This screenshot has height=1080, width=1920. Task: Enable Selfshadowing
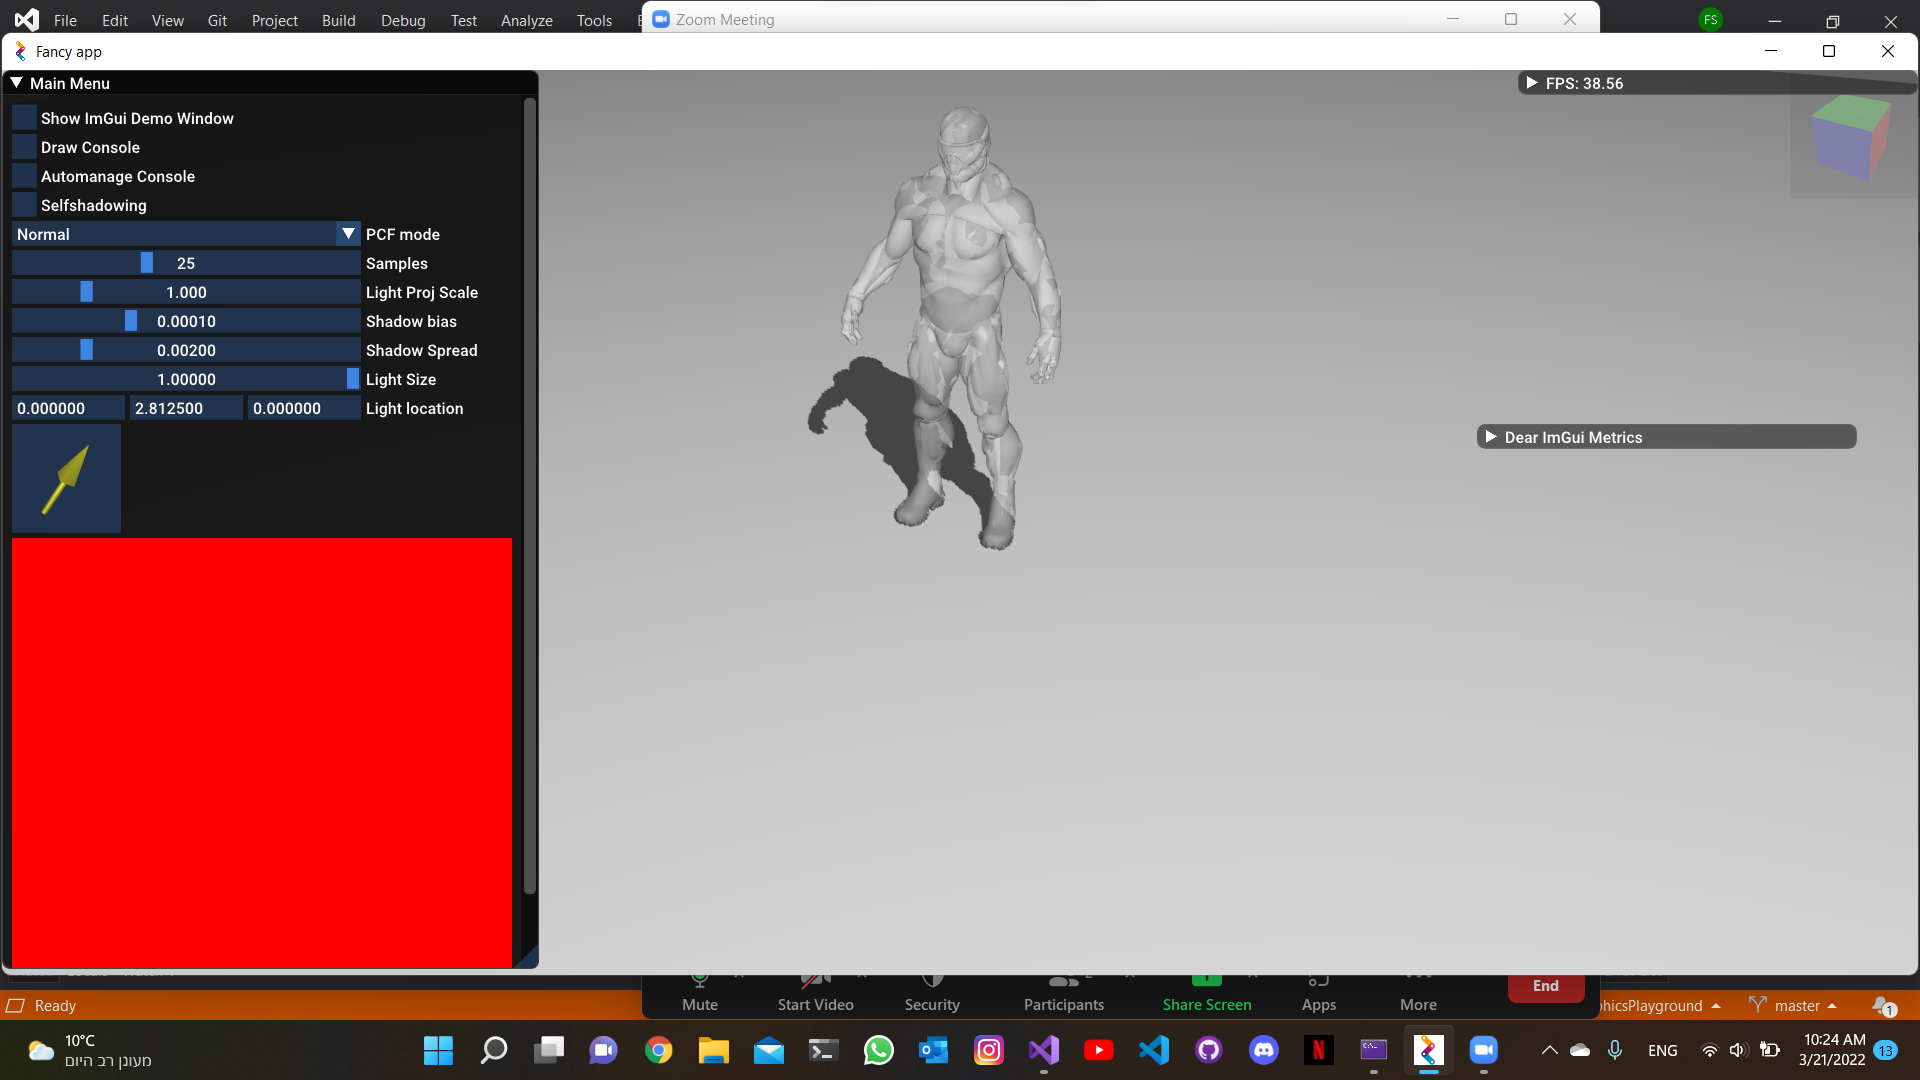(x=23, y=204)
